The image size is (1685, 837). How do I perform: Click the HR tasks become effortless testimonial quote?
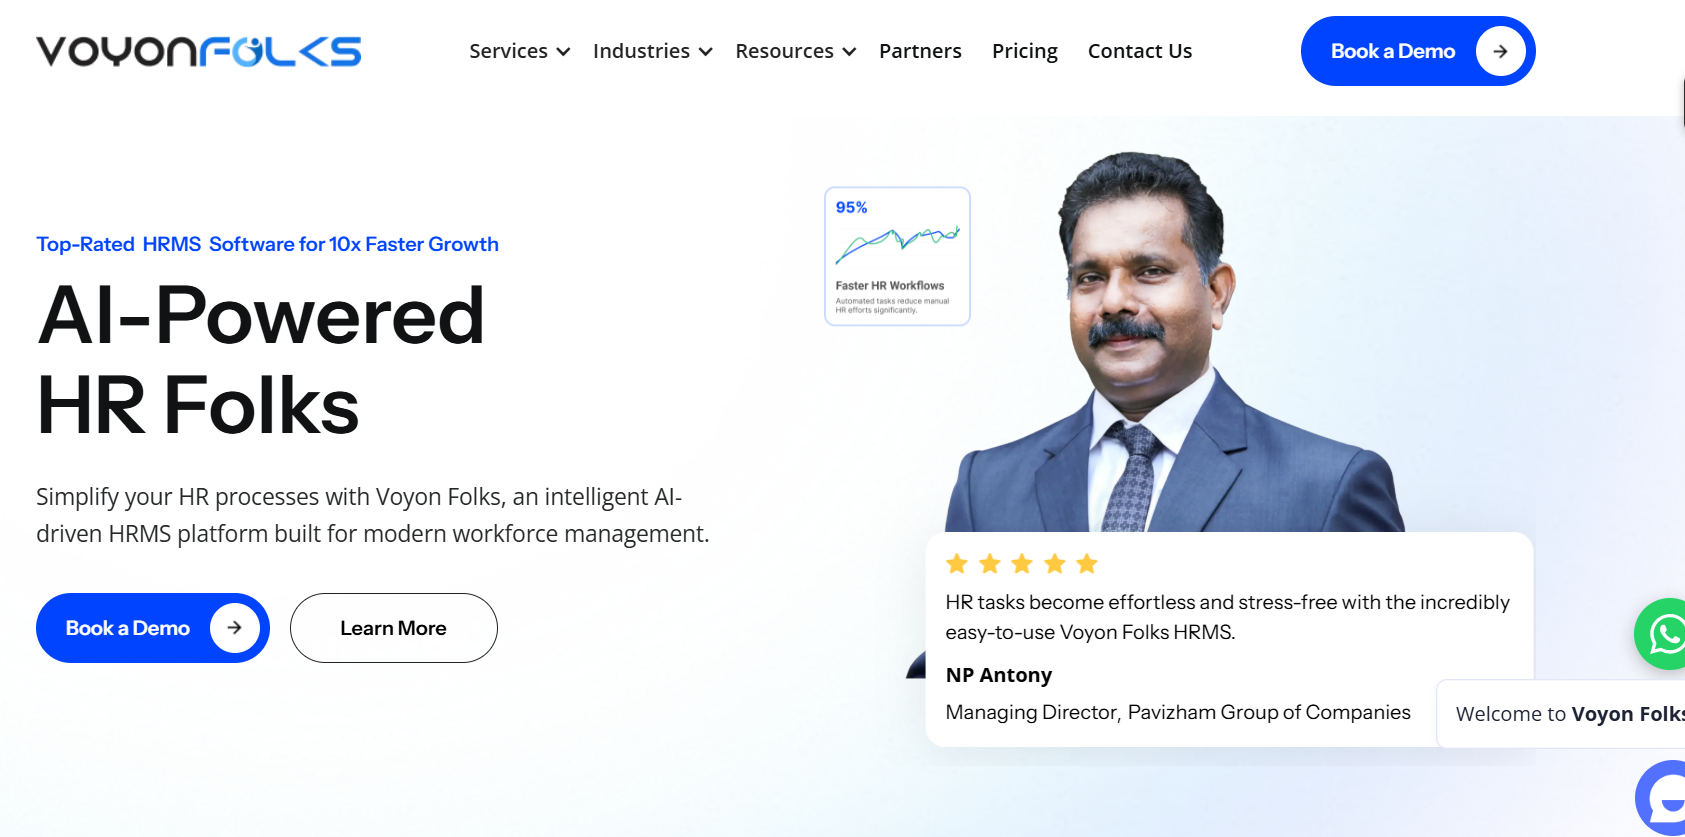point(1227,617)
